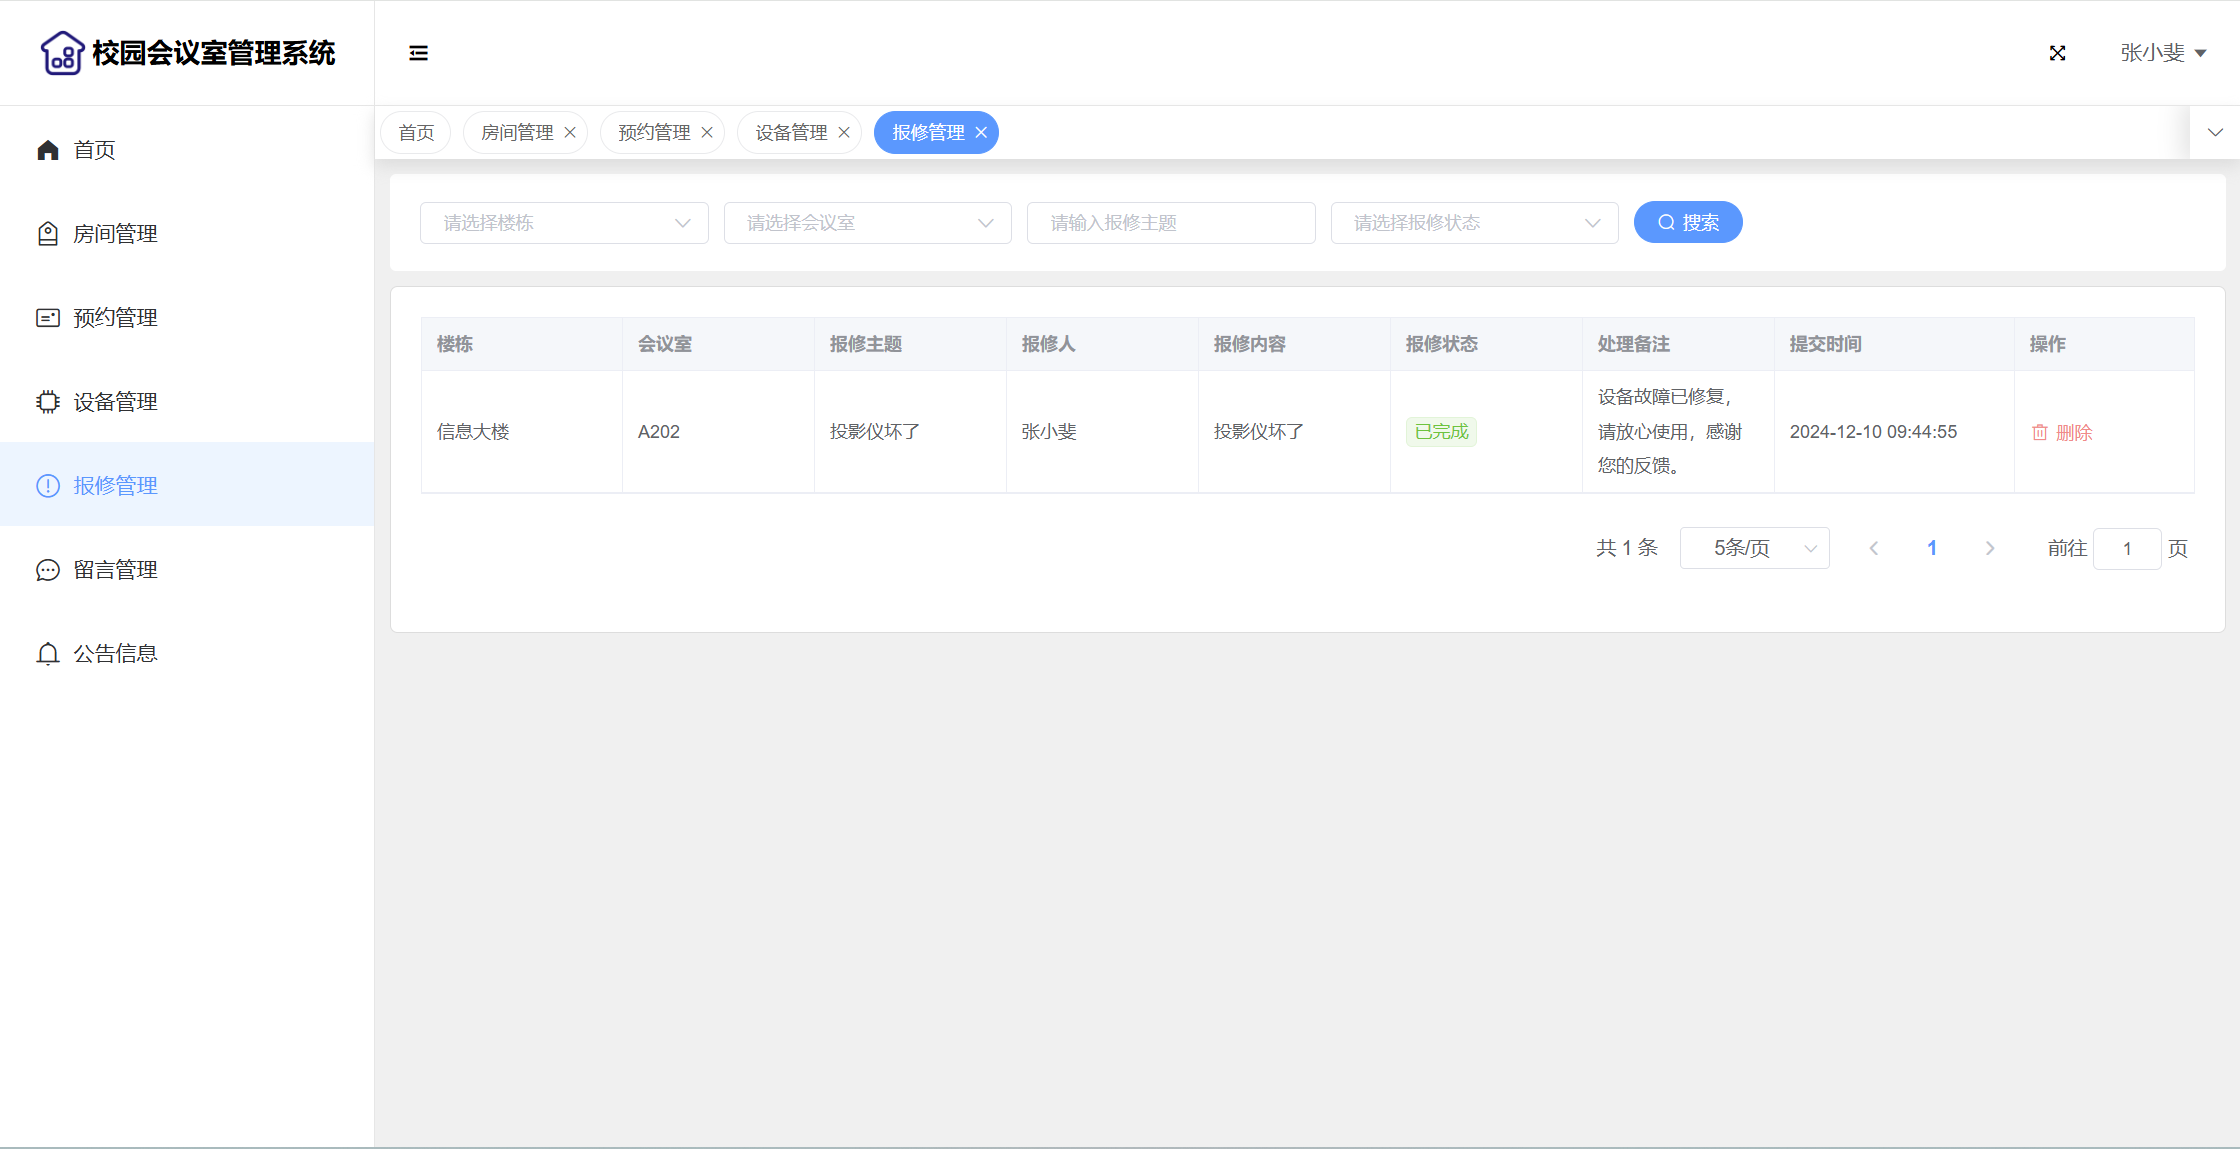Click the home icon in sidebar
Viewport: 2240px width, 1149px height.
[x=48, y=150]
